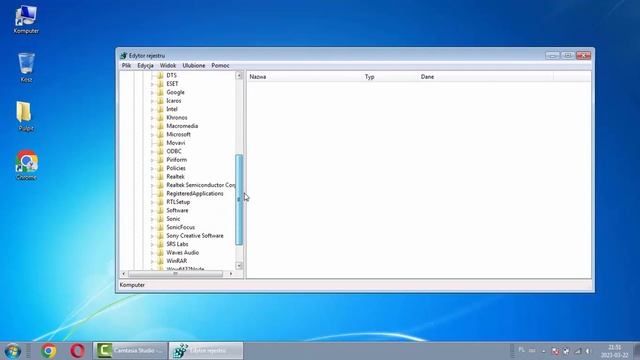
Task: Open the Widok menu
Action: [x=168, y=65]
